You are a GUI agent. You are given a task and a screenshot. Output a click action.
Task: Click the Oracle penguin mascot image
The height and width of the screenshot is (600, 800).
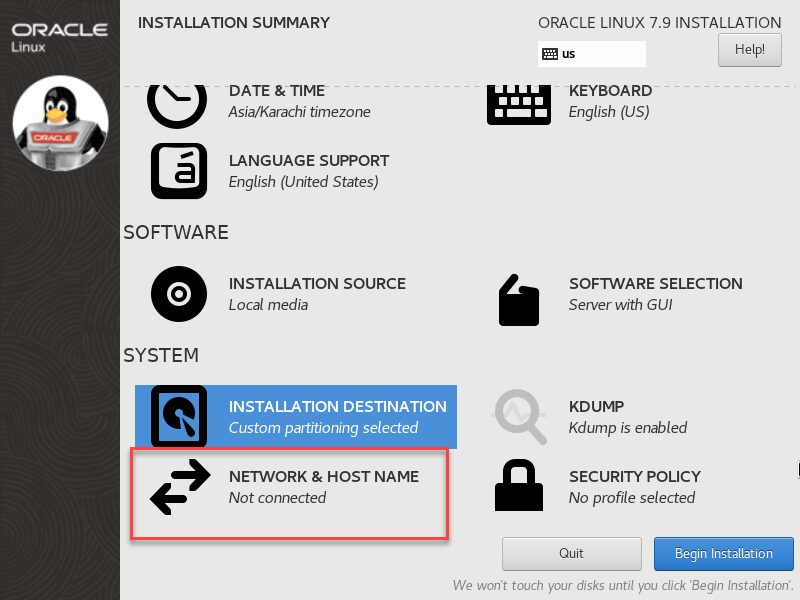[x=60, y=123]
